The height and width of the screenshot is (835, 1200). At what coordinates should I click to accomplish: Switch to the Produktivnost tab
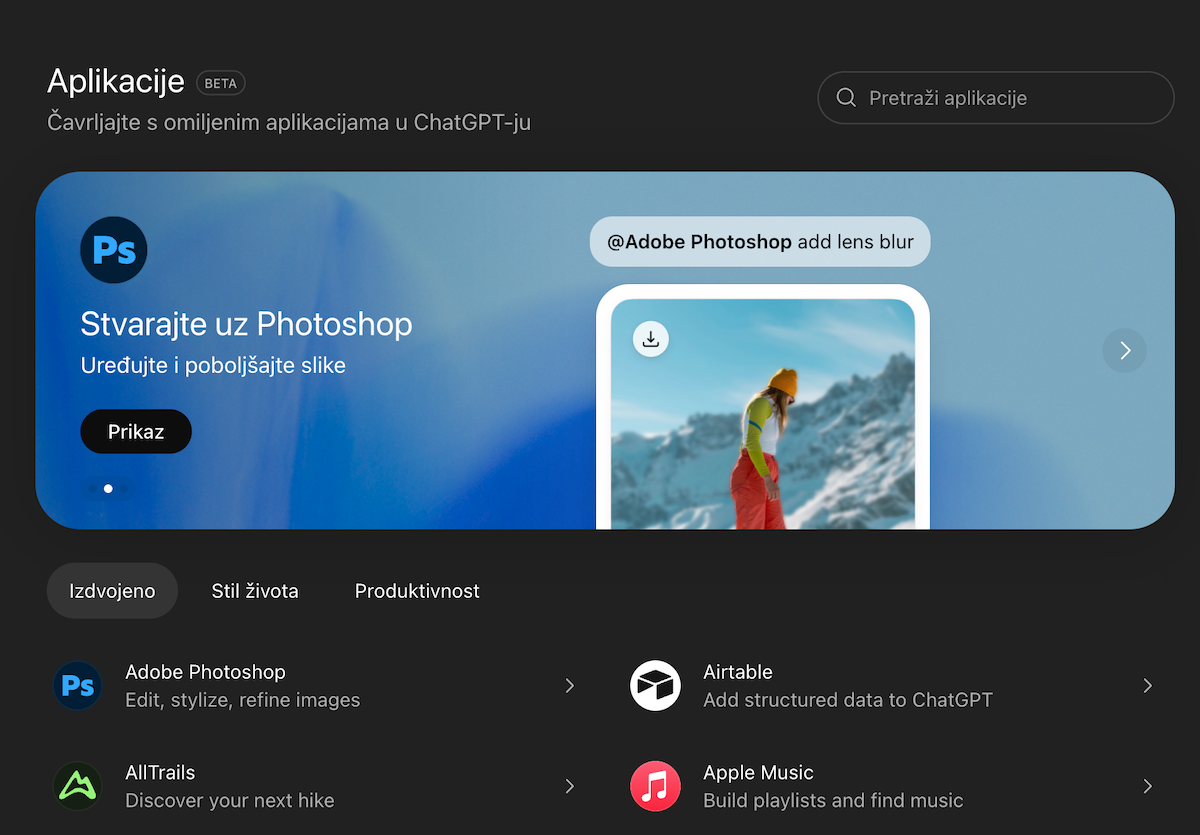click(417, 591)
